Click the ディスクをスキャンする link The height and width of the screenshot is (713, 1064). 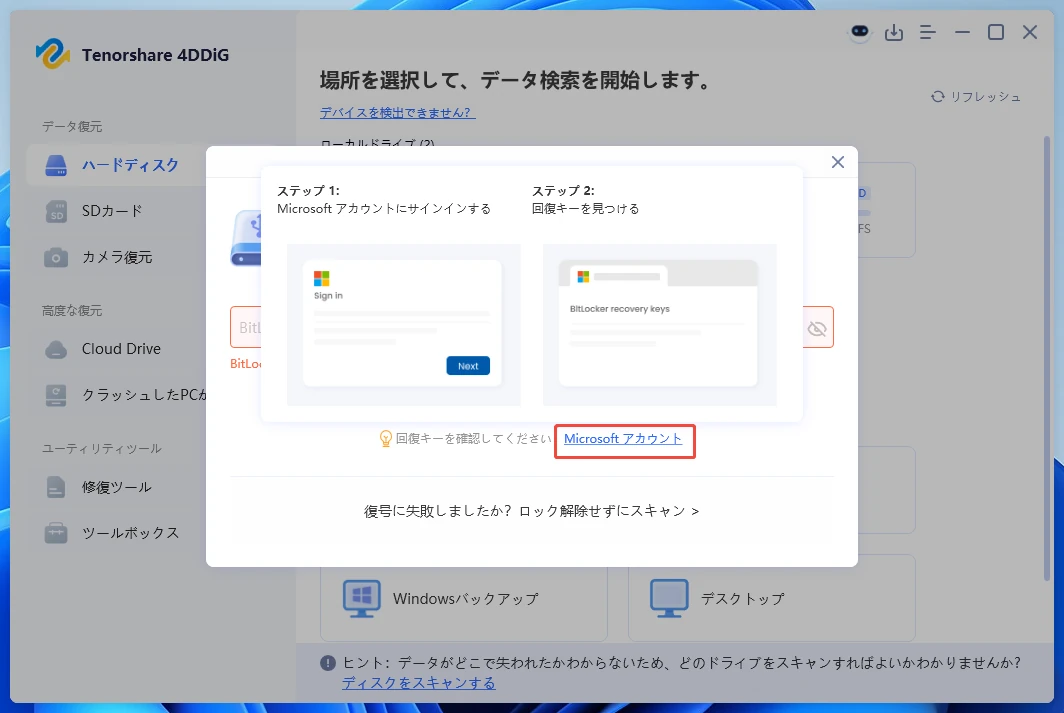(418, 682)
